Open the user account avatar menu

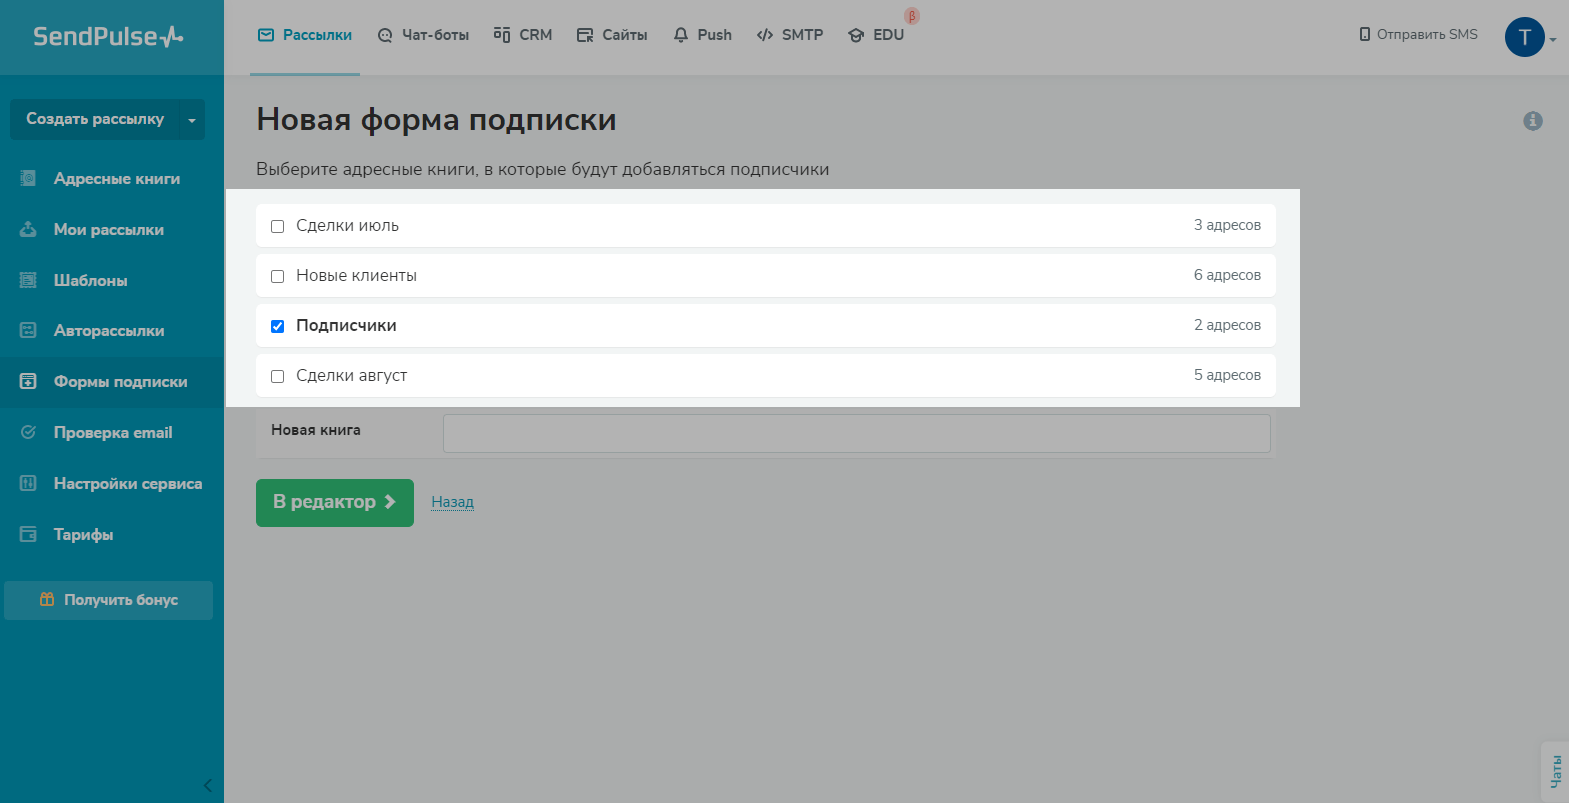pyautogui.click(x=1525, y=38)
